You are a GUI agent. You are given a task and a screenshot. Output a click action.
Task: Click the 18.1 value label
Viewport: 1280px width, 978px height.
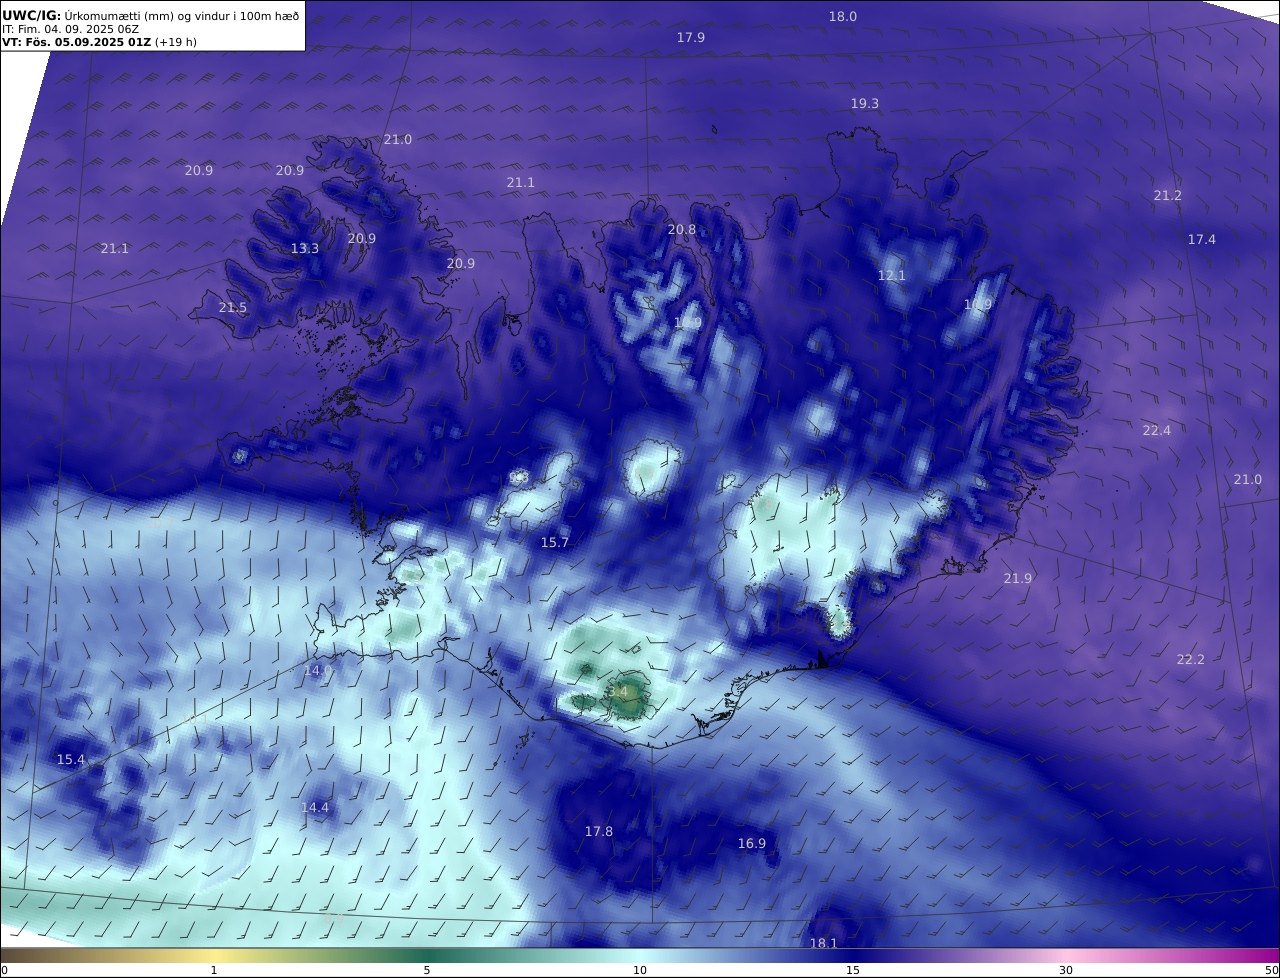click(x=824, y=943)
